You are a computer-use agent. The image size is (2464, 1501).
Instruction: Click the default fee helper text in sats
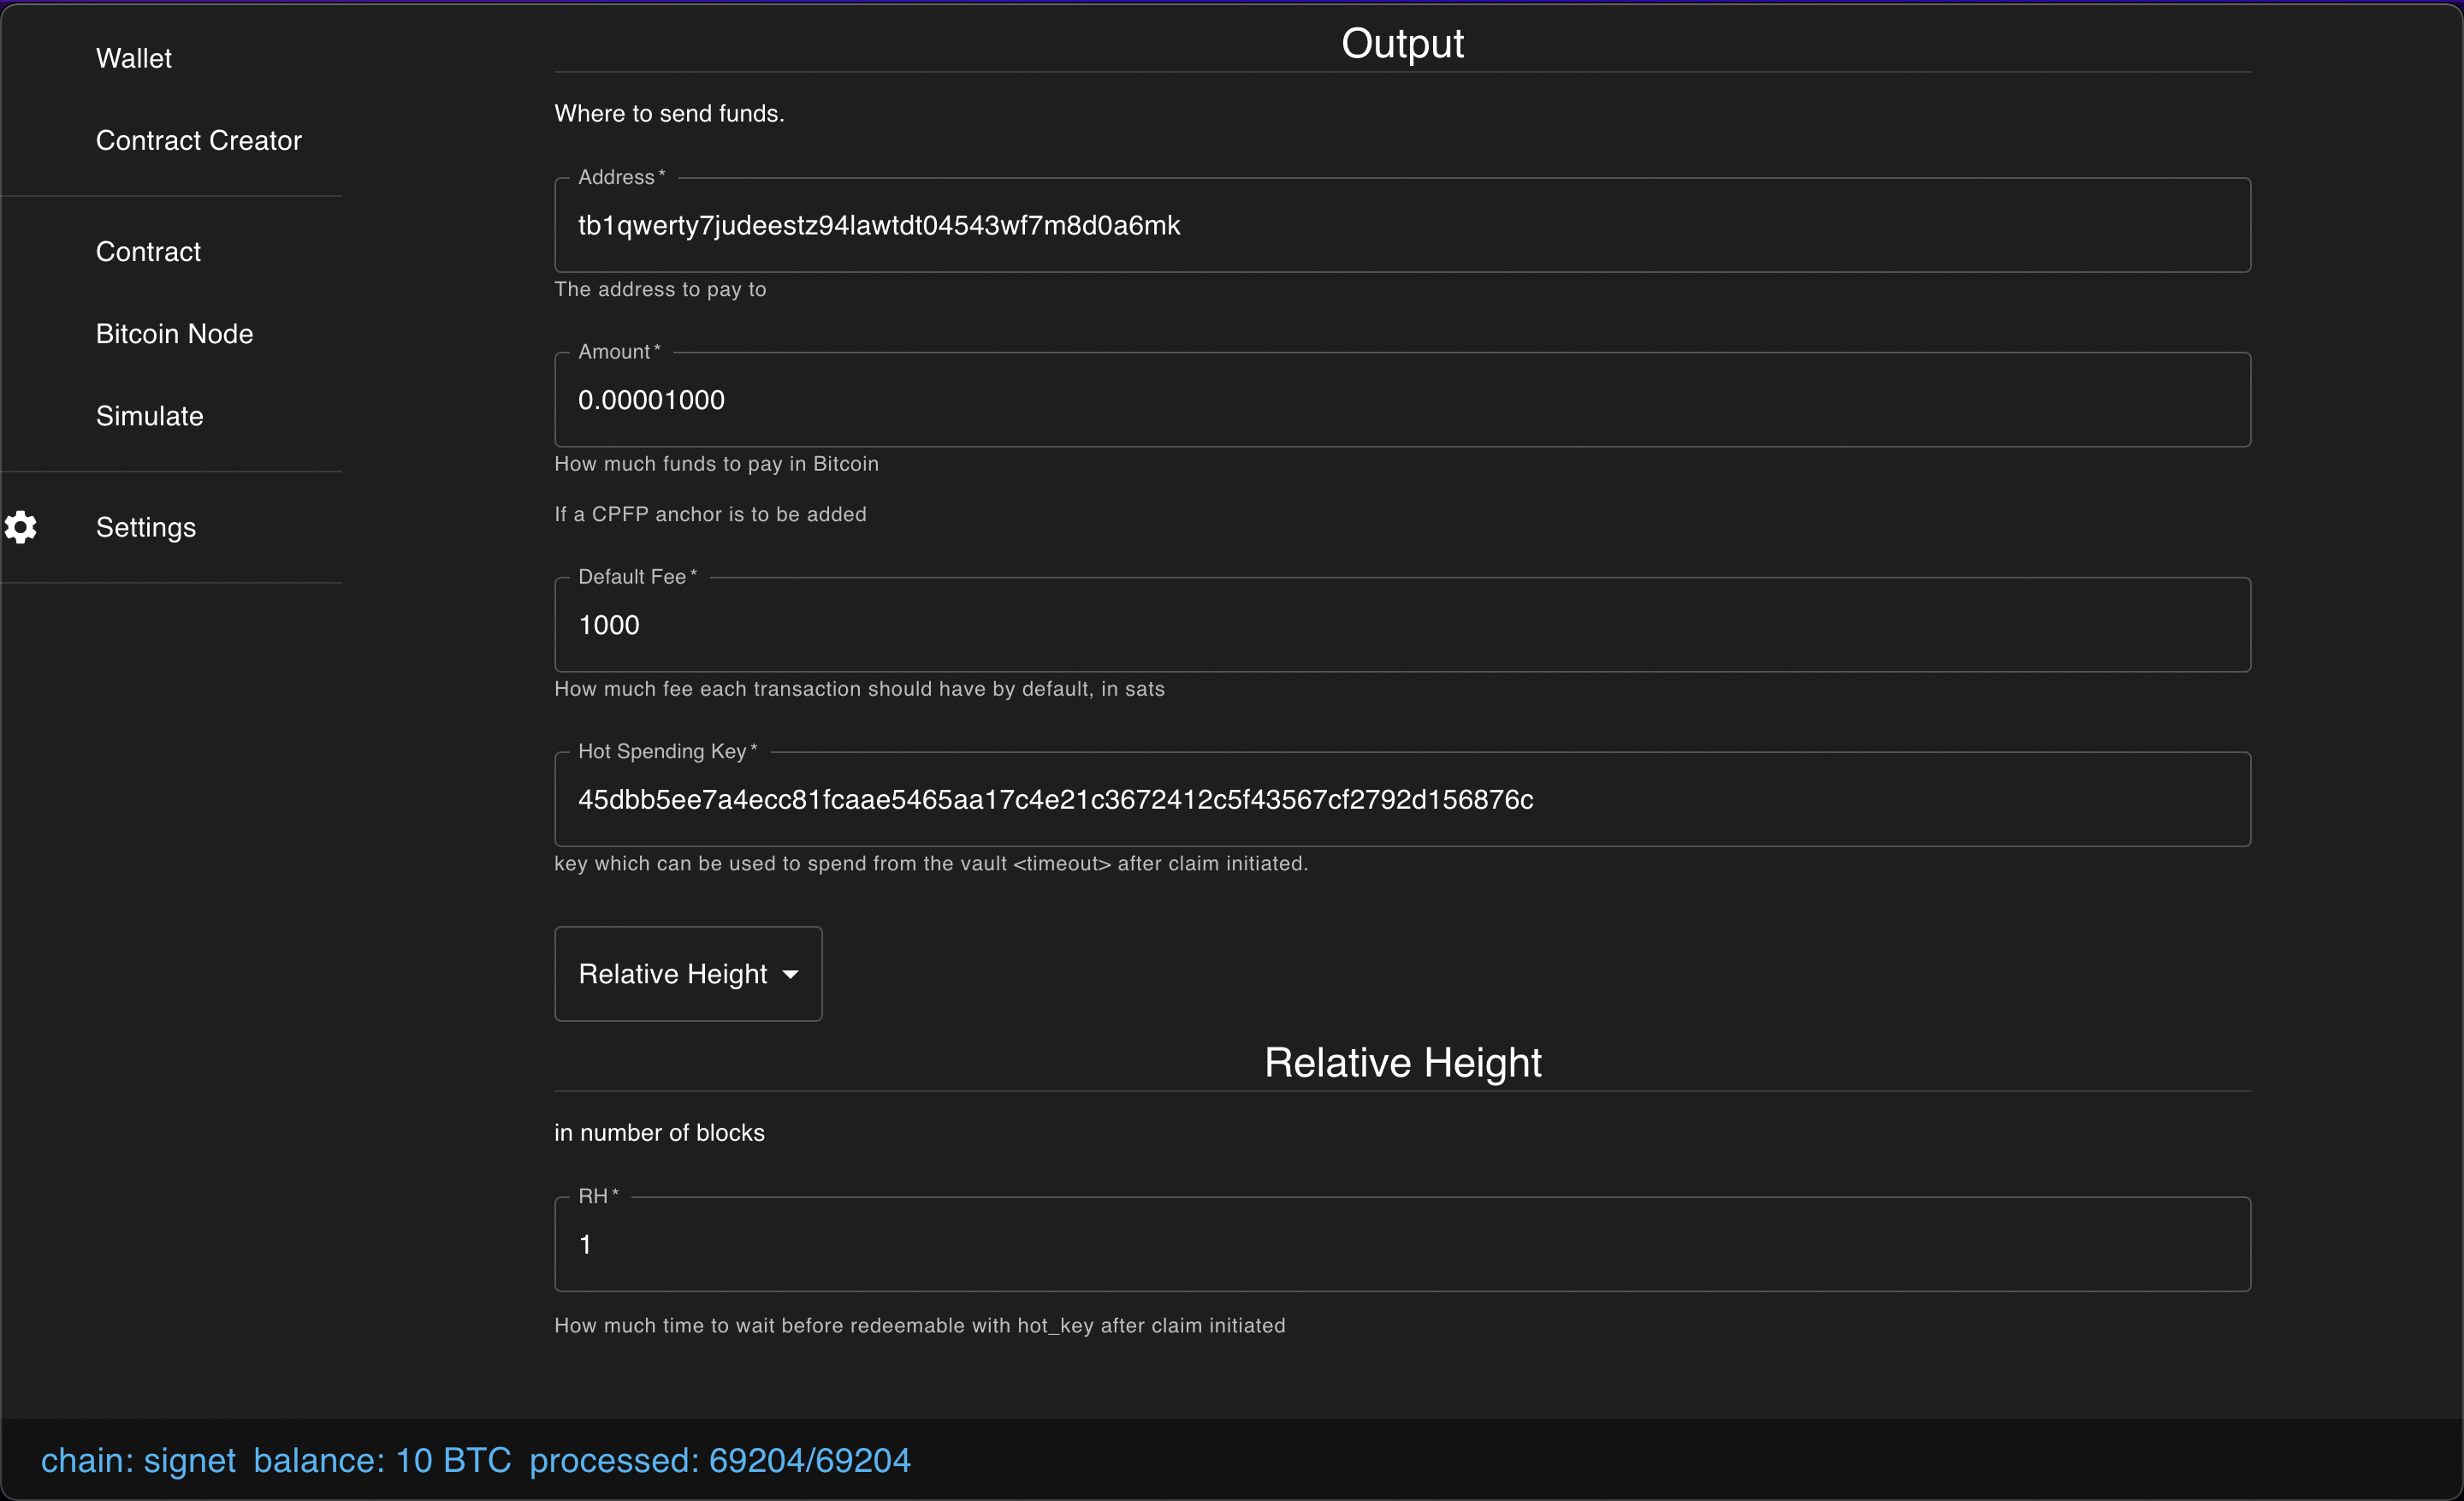click(859, 688)
